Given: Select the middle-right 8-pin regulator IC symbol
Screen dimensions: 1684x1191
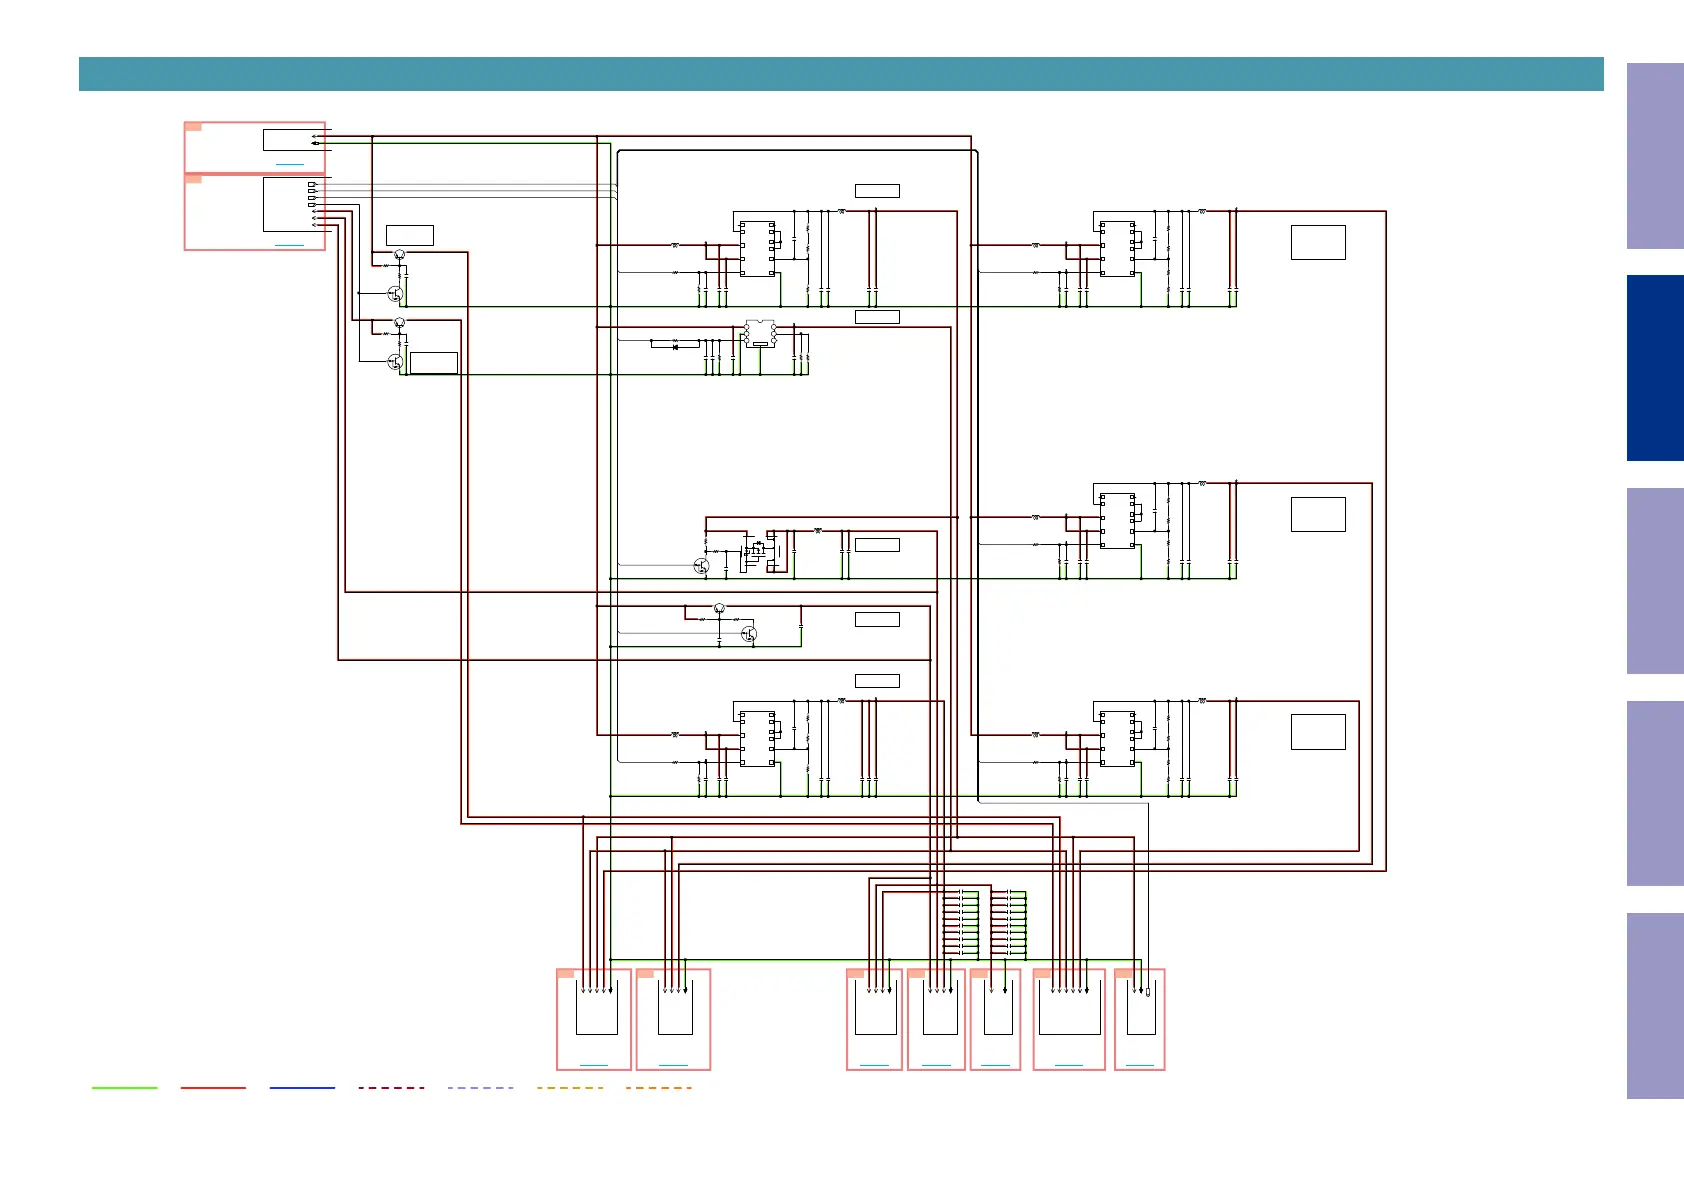Looking at the screenshot, I should click(1118, 521).
